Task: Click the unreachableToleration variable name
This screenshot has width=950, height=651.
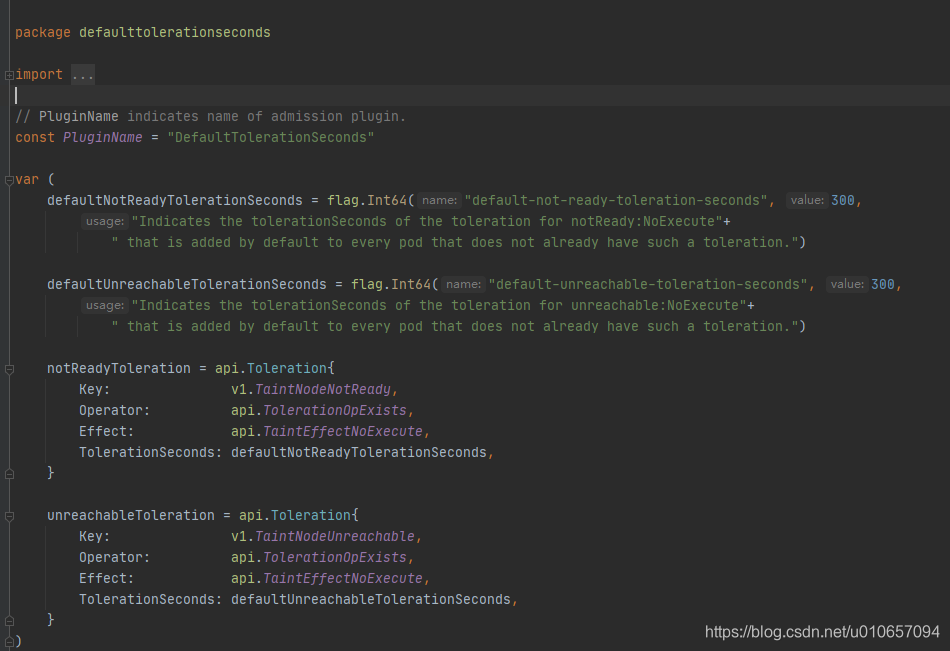Action: click(x=131, y=515)
